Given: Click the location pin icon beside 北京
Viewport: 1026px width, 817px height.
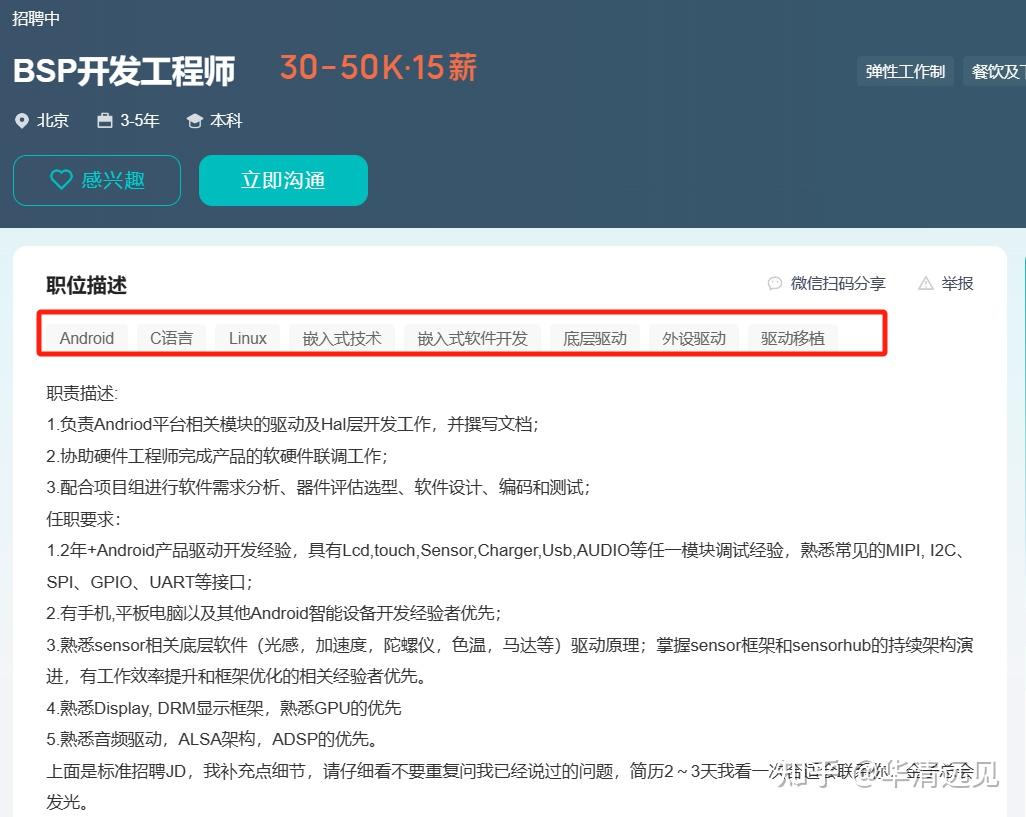Looking at the screenshot, I should (x=22, y=121).
